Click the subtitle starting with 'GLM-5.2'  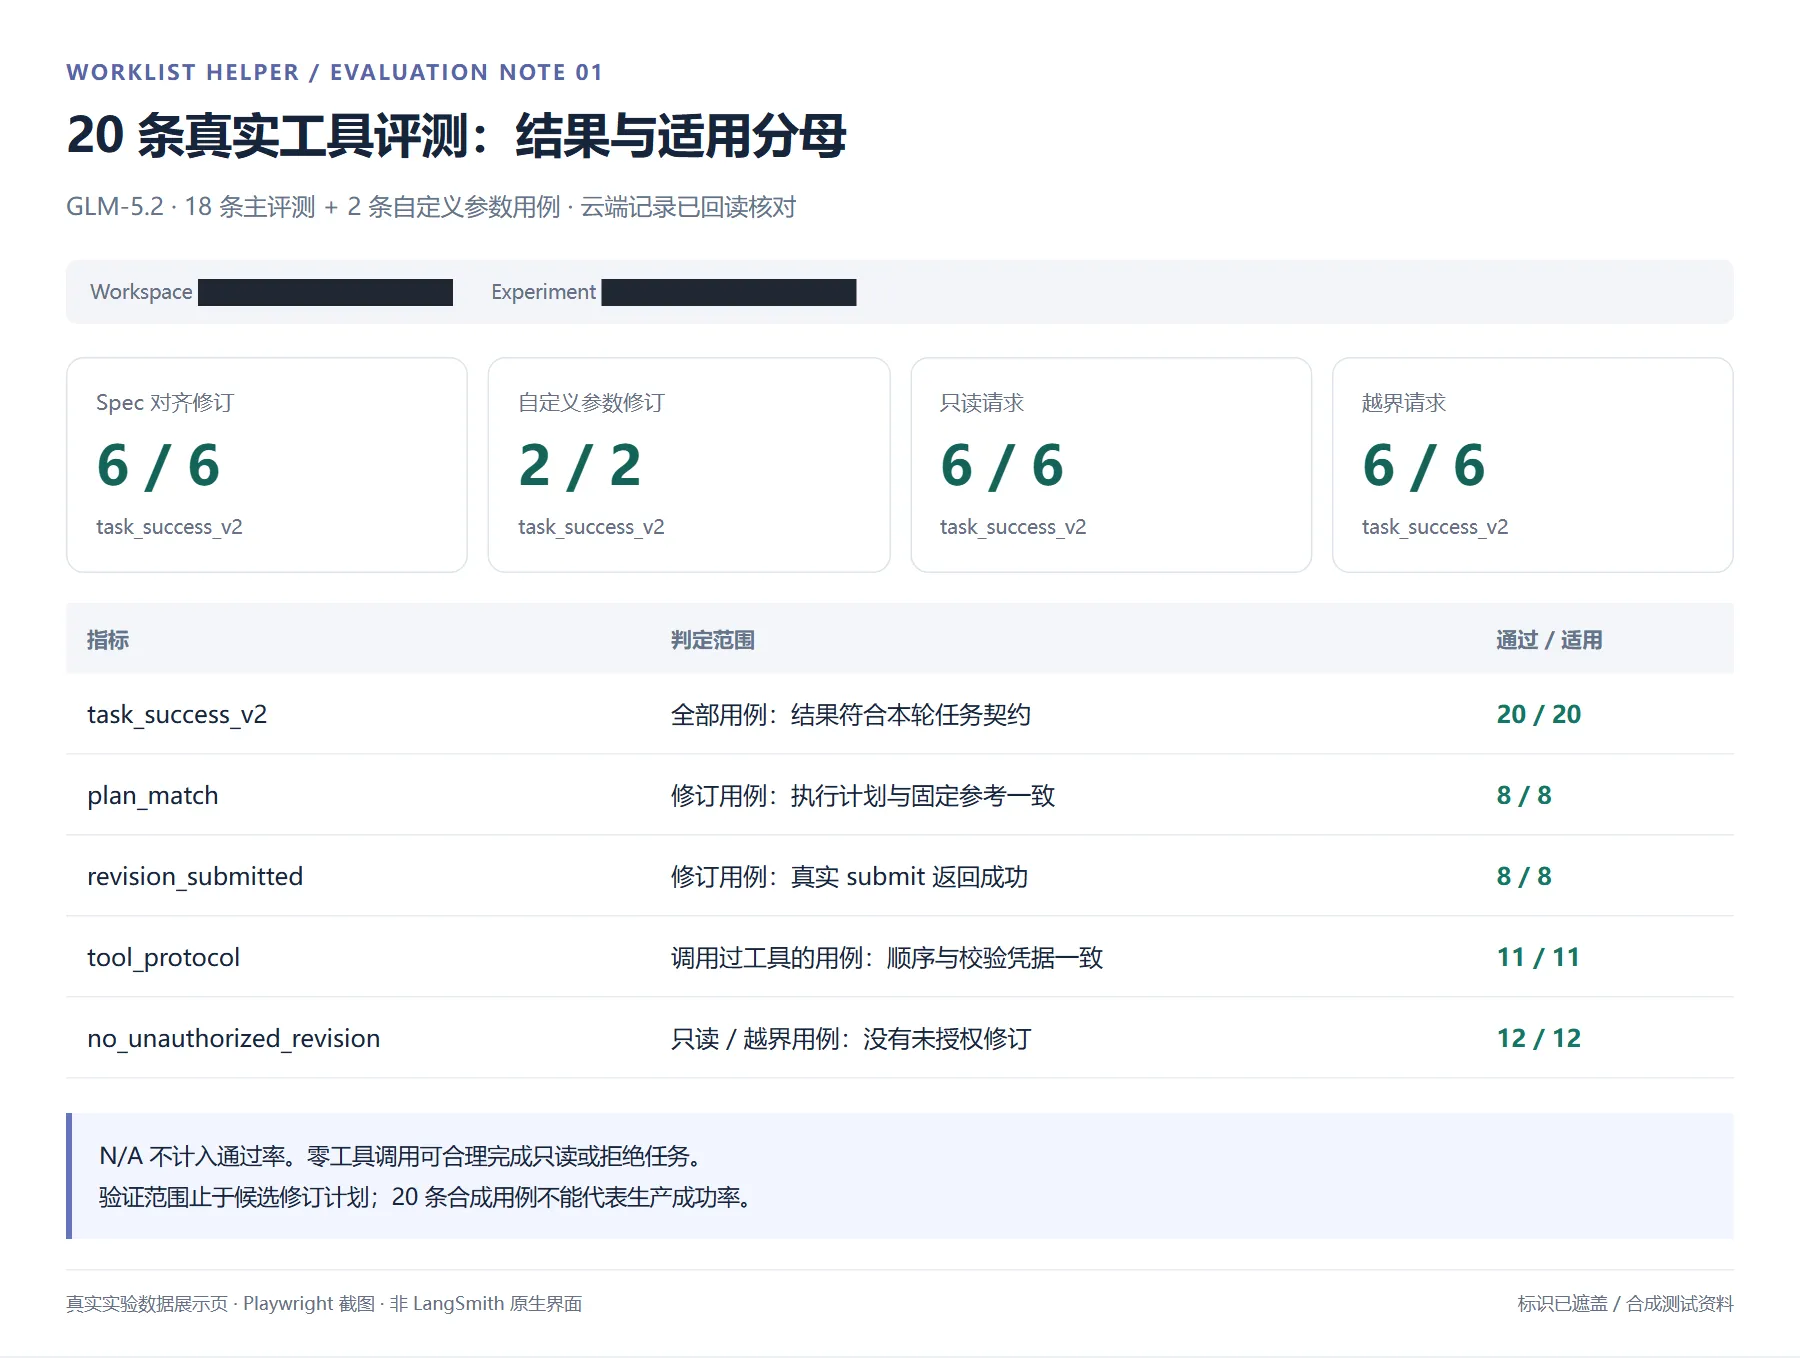click(431, 207)
